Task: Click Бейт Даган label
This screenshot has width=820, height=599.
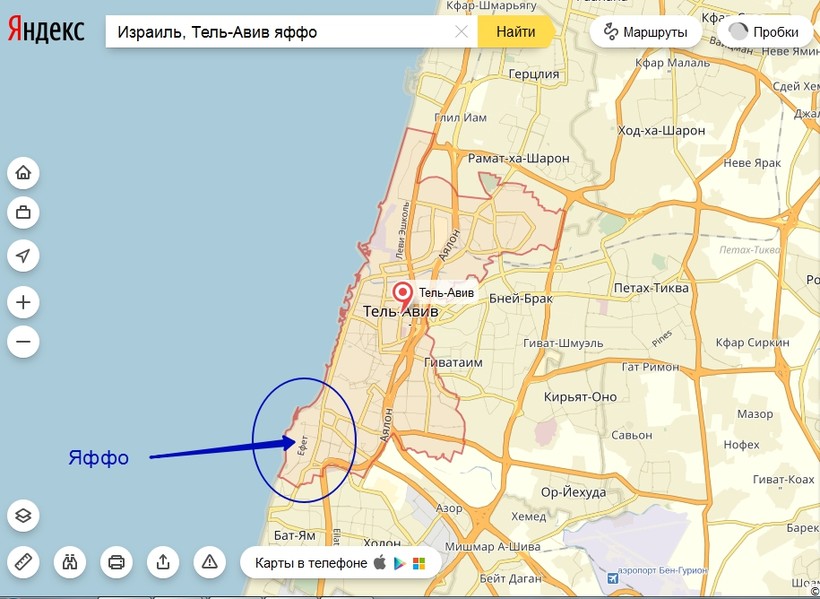Action: 510,578
